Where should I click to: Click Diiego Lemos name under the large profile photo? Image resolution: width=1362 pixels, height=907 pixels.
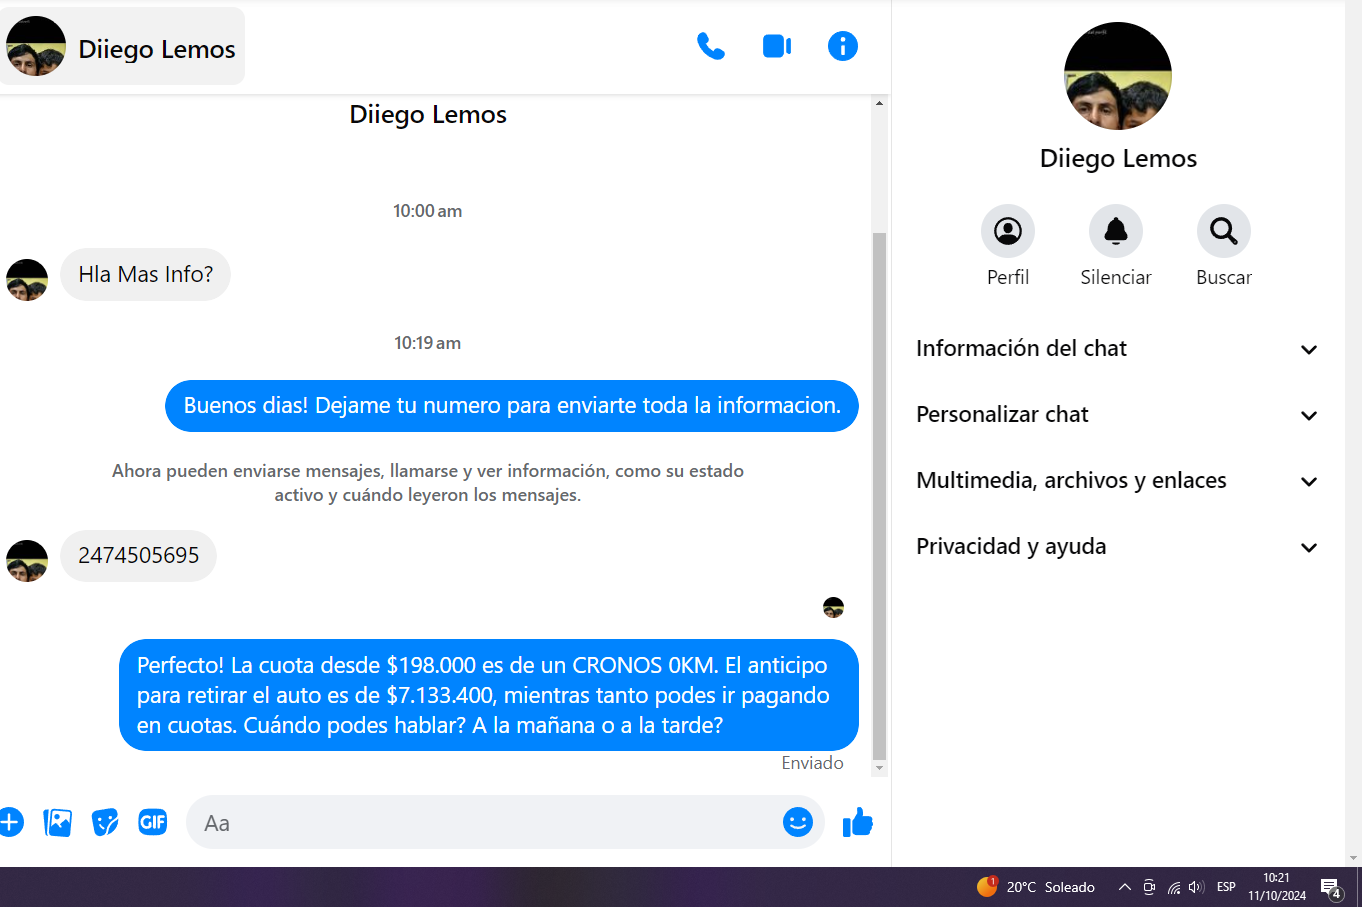click(1118, 158)
